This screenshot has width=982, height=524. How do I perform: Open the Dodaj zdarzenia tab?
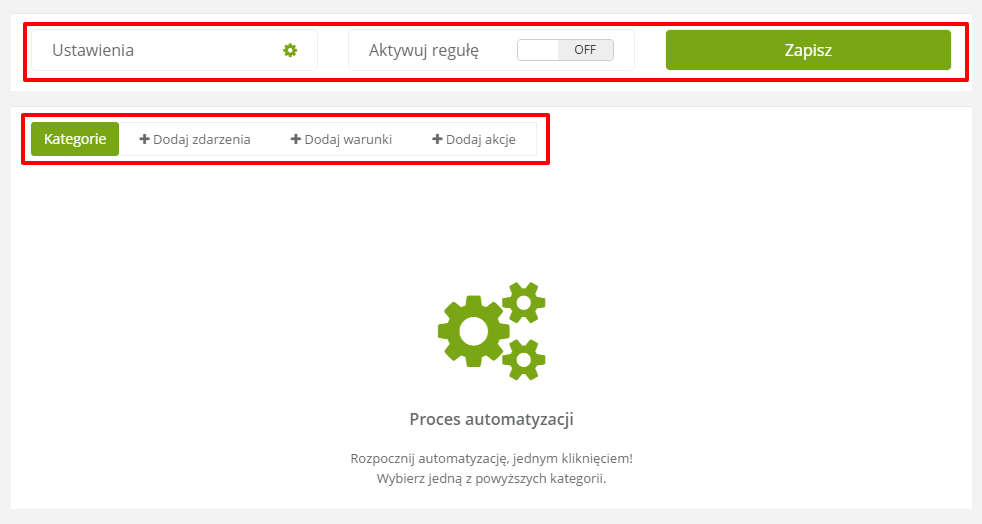[x=195, y=139]
